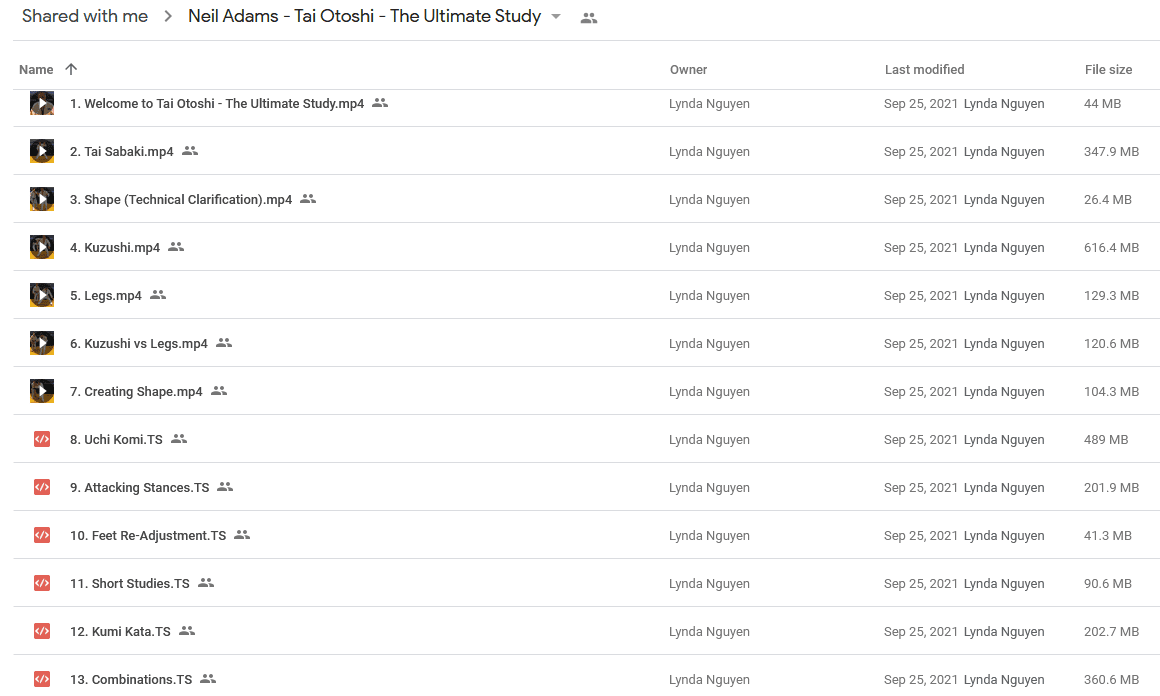Click the 202.7 MB file size value
Screen dimensions: 1160x696
(x=1111, y=632)
